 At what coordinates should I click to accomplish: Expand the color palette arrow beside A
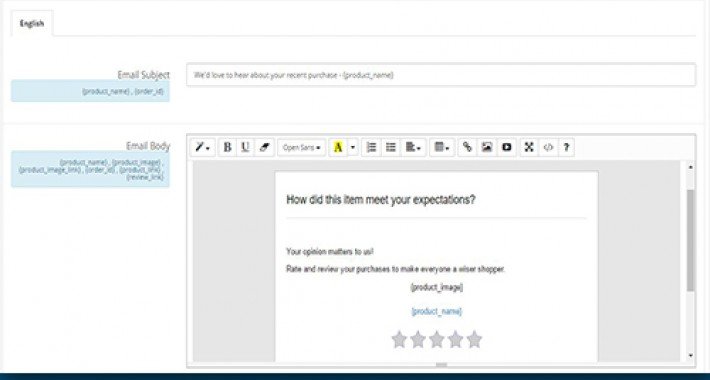[x=353, y=147]
